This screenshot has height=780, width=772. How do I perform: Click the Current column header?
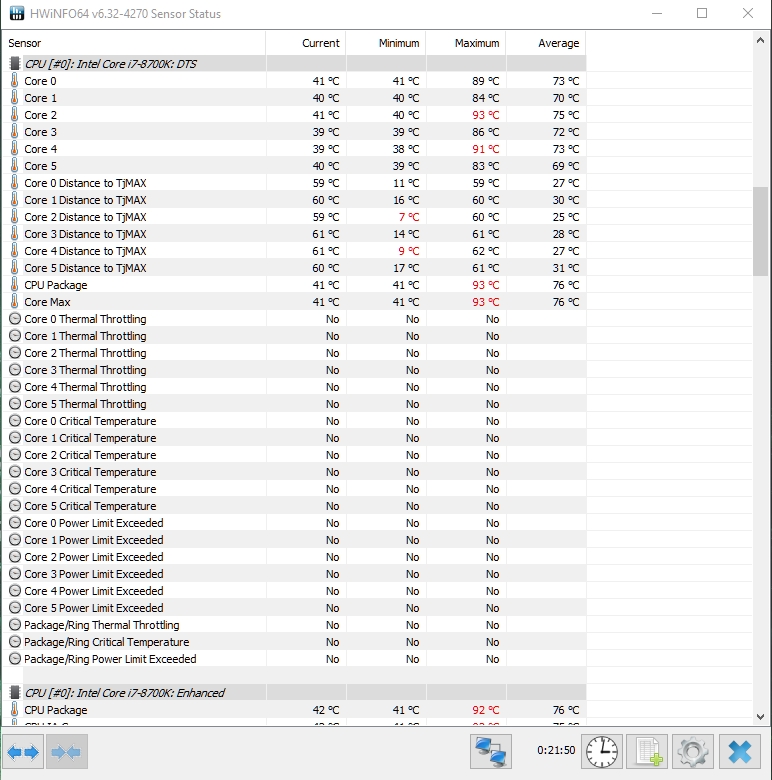point(306,43)
